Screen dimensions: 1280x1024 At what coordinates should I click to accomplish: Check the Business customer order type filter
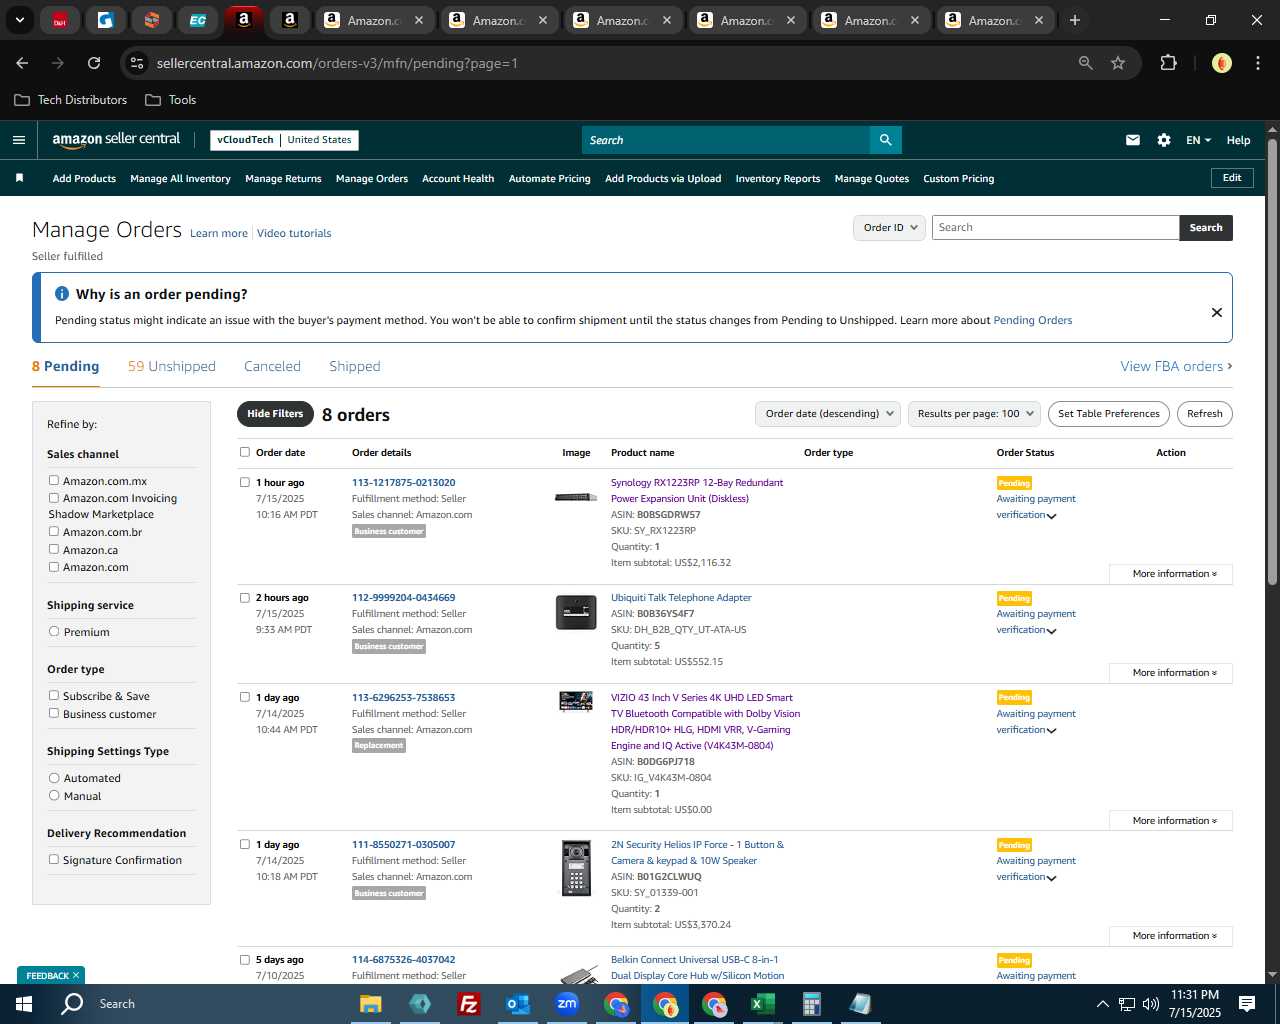coord(54,714)
